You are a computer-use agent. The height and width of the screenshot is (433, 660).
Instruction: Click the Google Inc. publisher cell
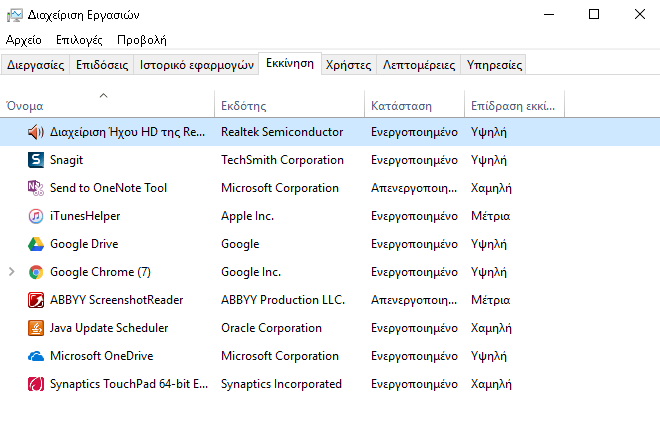(x=251, y=272)
